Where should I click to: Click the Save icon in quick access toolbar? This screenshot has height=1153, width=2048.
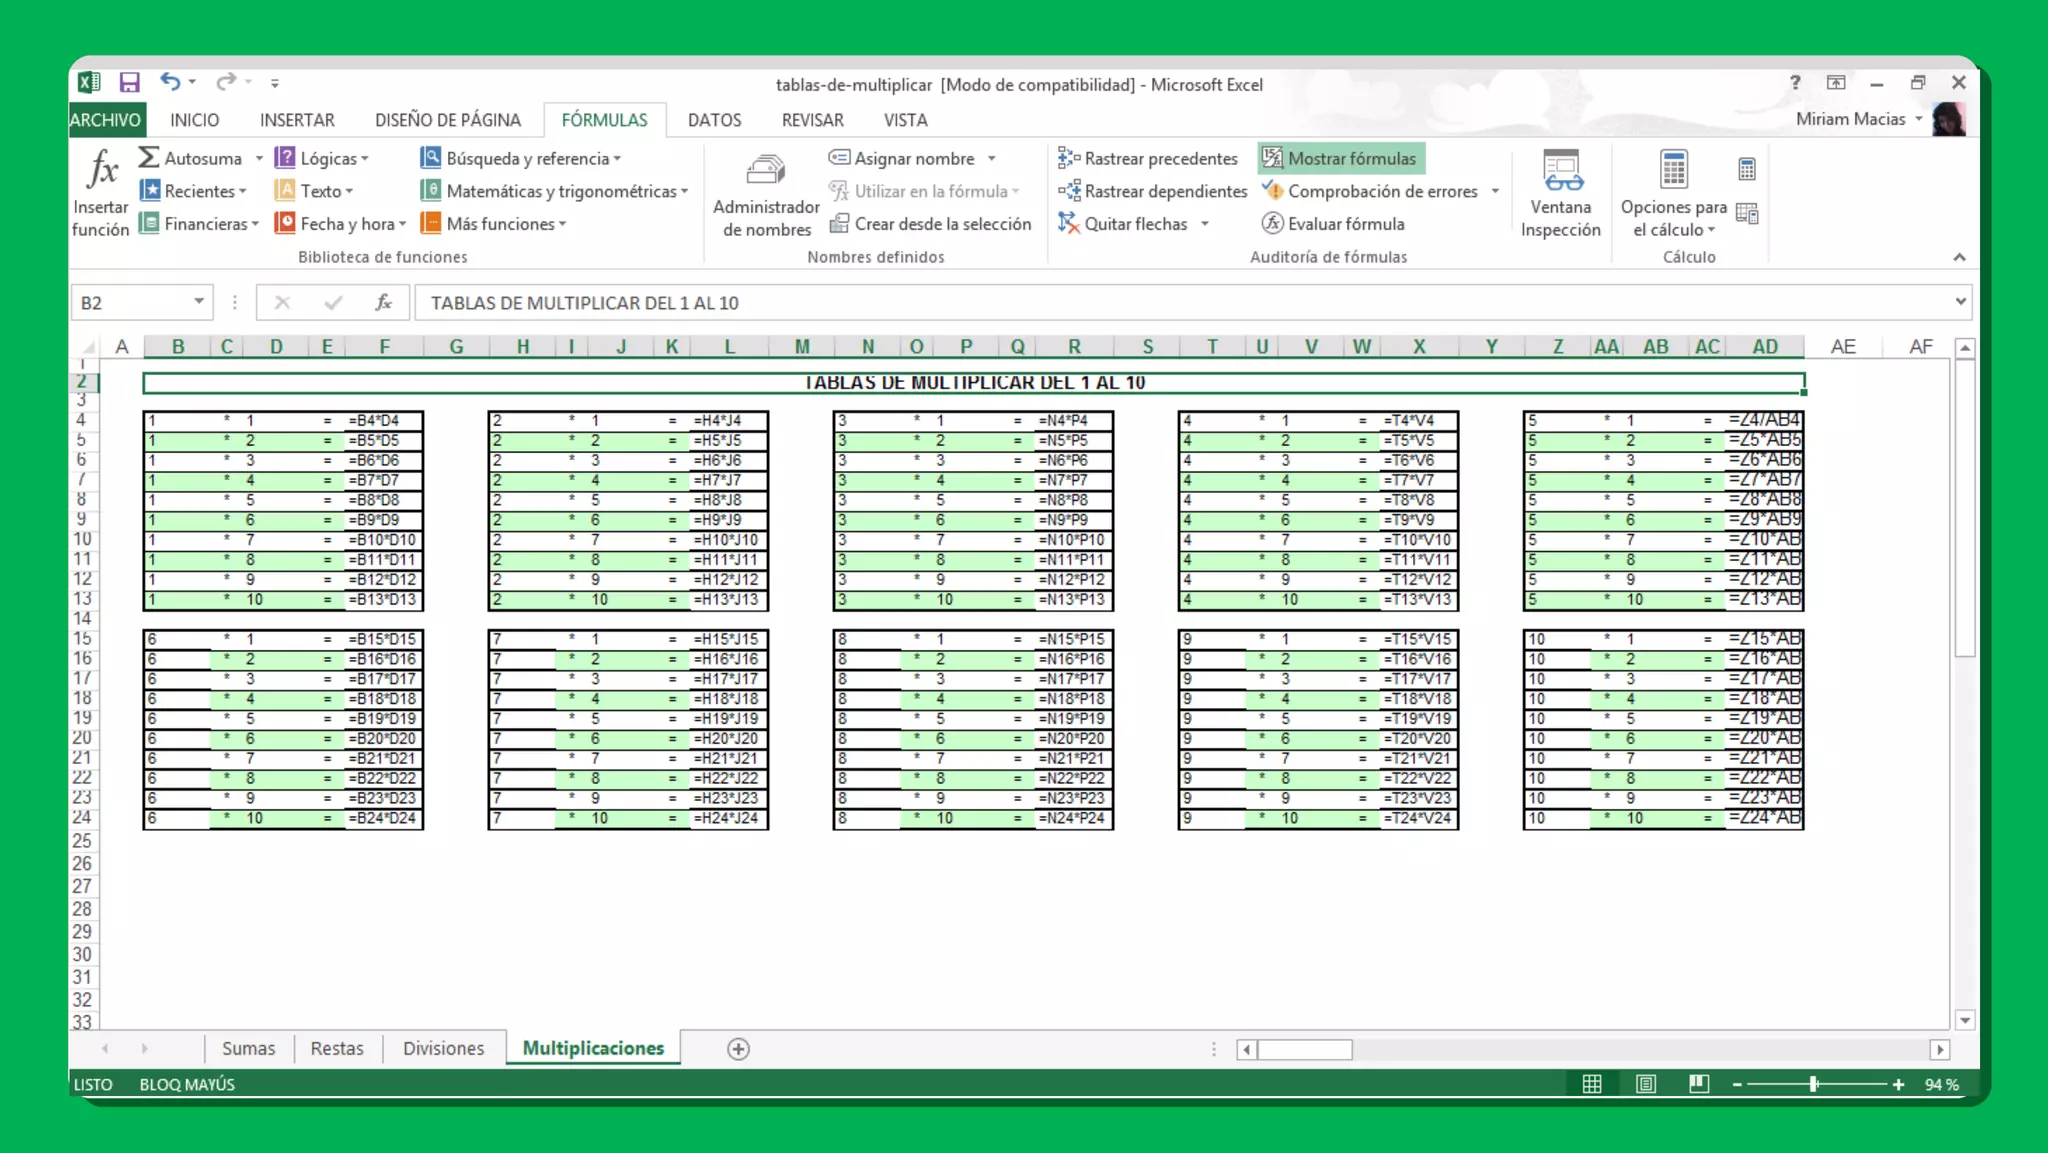point(130,83)
